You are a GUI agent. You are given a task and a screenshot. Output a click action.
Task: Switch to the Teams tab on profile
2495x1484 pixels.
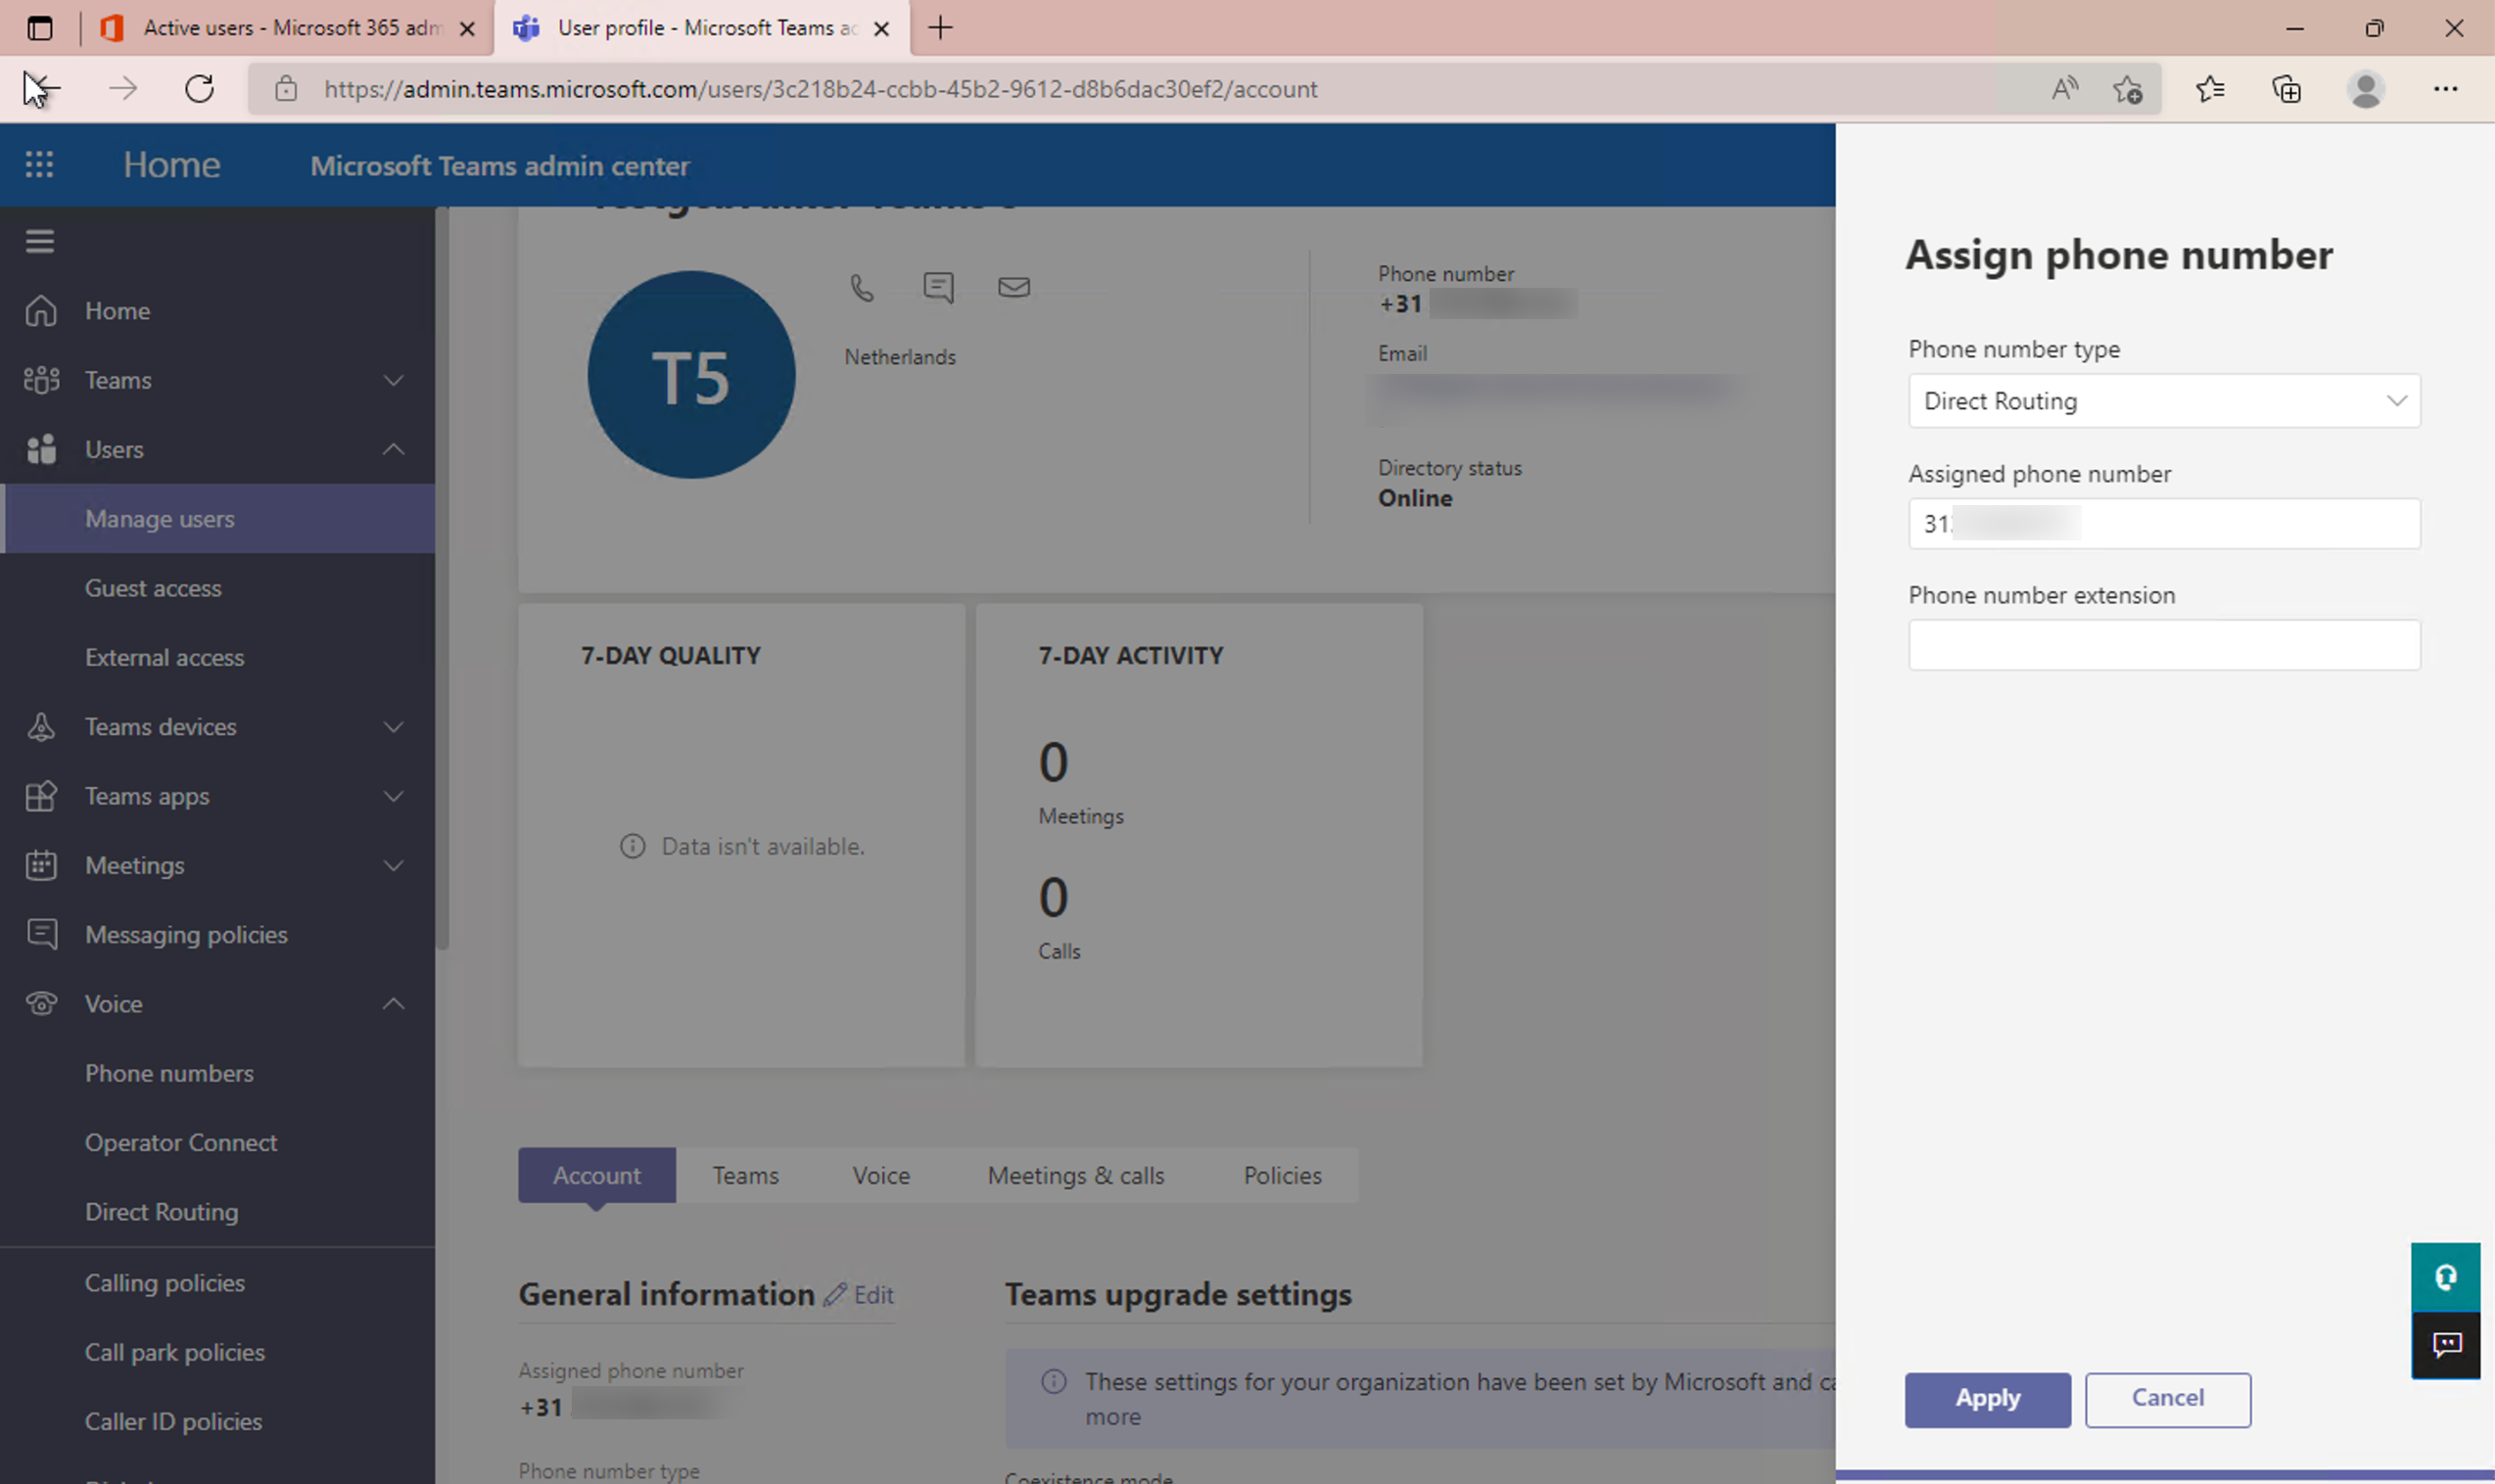pyautogui.click(x=745, y=1176)
